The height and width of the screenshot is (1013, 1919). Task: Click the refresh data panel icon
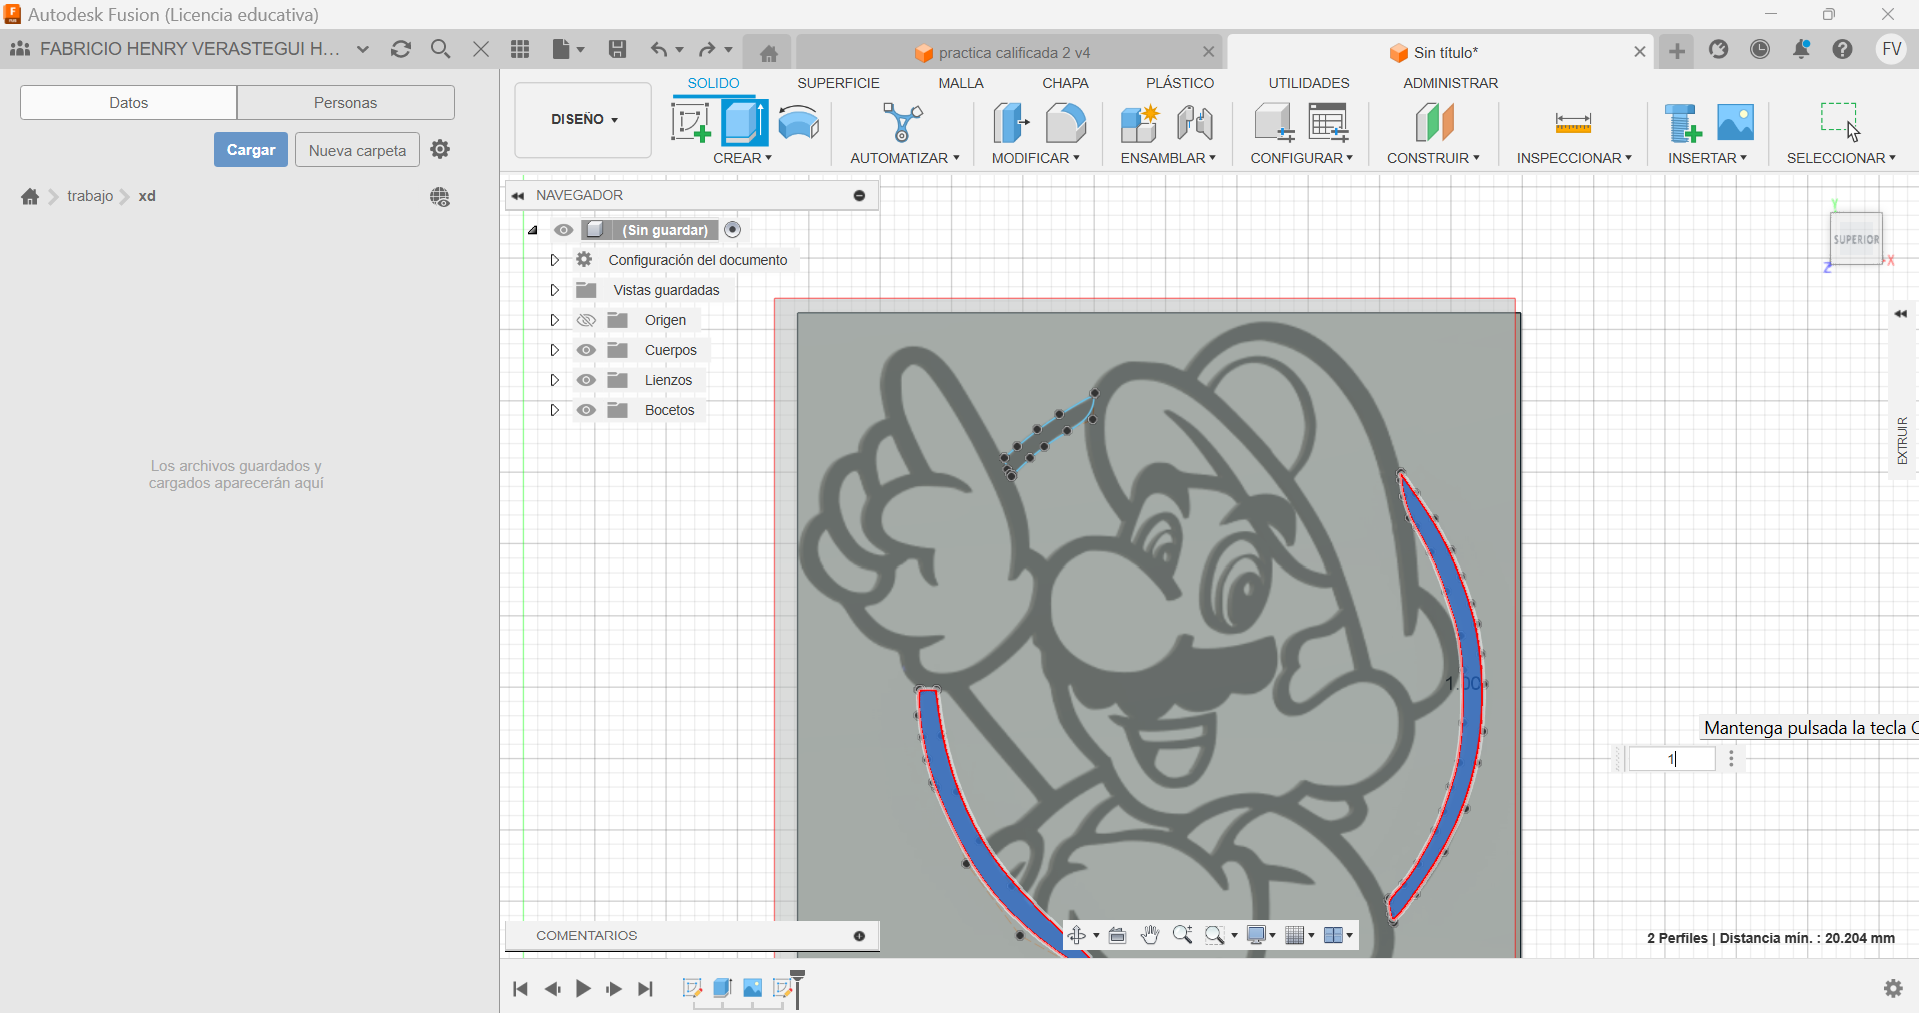401,49
